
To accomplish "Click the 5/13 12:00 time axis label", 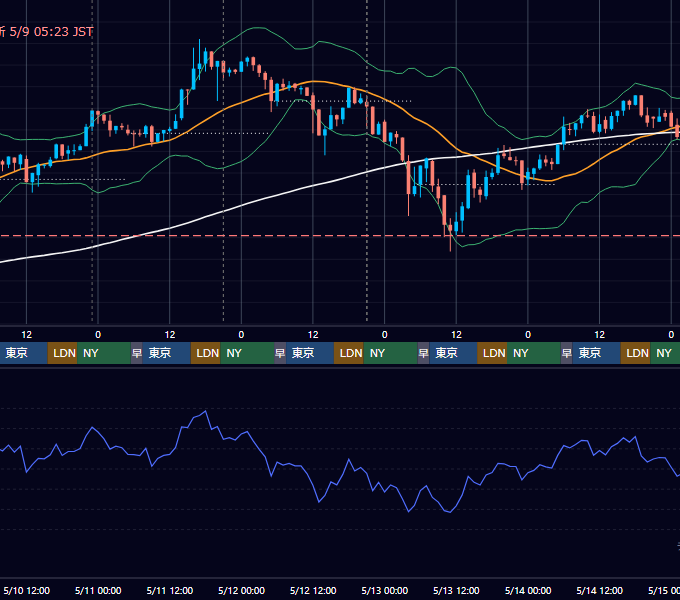I will 456,590.
